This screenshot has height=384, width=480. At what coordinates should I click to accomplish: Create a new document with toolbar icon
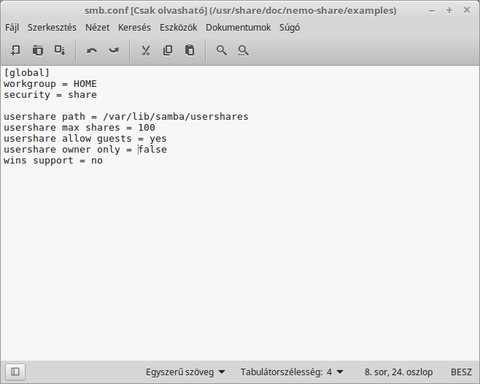pyautogui.click(x=15, y=50)
